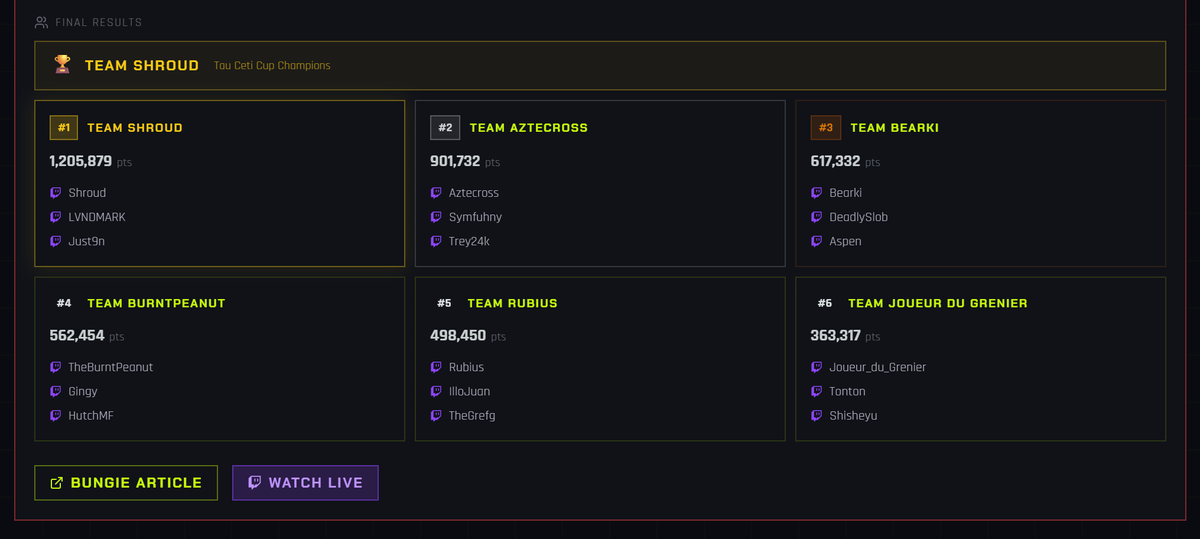Screen dimensions: 1200x539
Task: Click the Twitch icon next to Aztecross
Action: point(436,193)
